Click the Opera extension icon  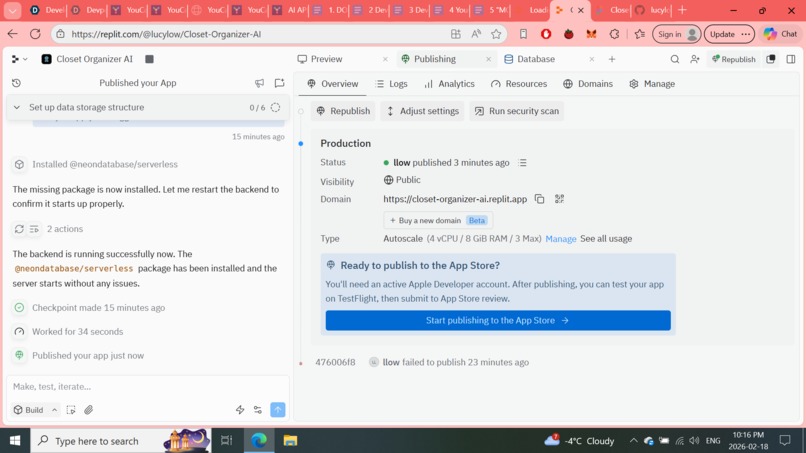click(x=546, y=34)
